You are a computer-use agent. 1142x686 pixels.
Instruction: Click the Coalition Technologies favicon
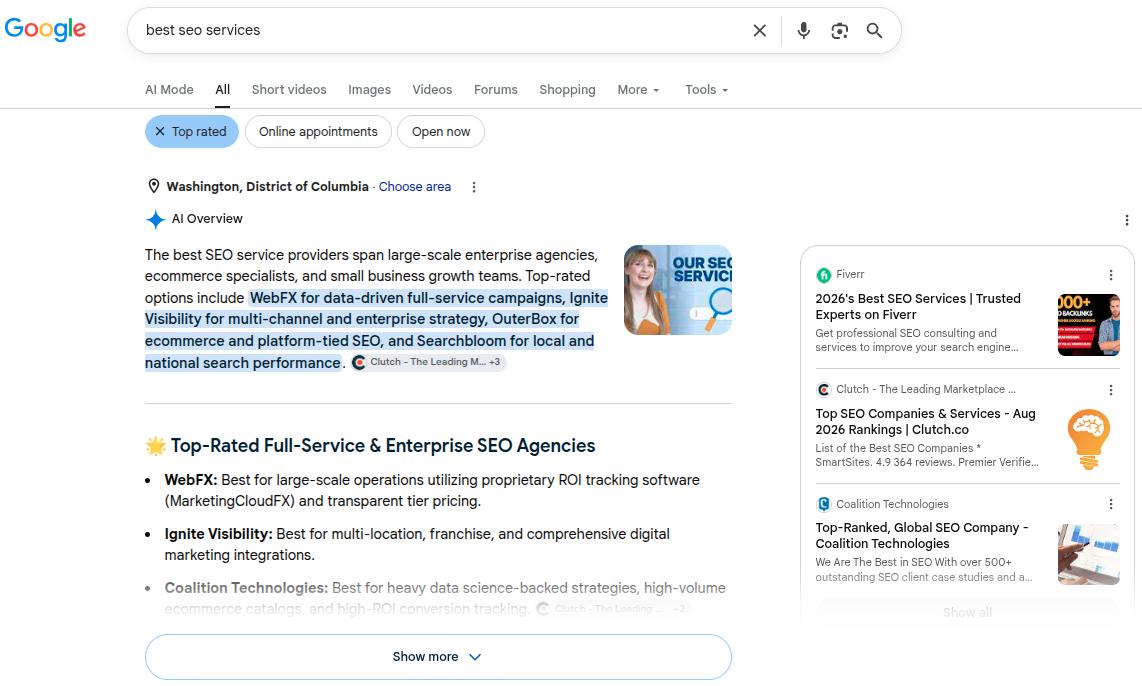click(x=824, y=504)
